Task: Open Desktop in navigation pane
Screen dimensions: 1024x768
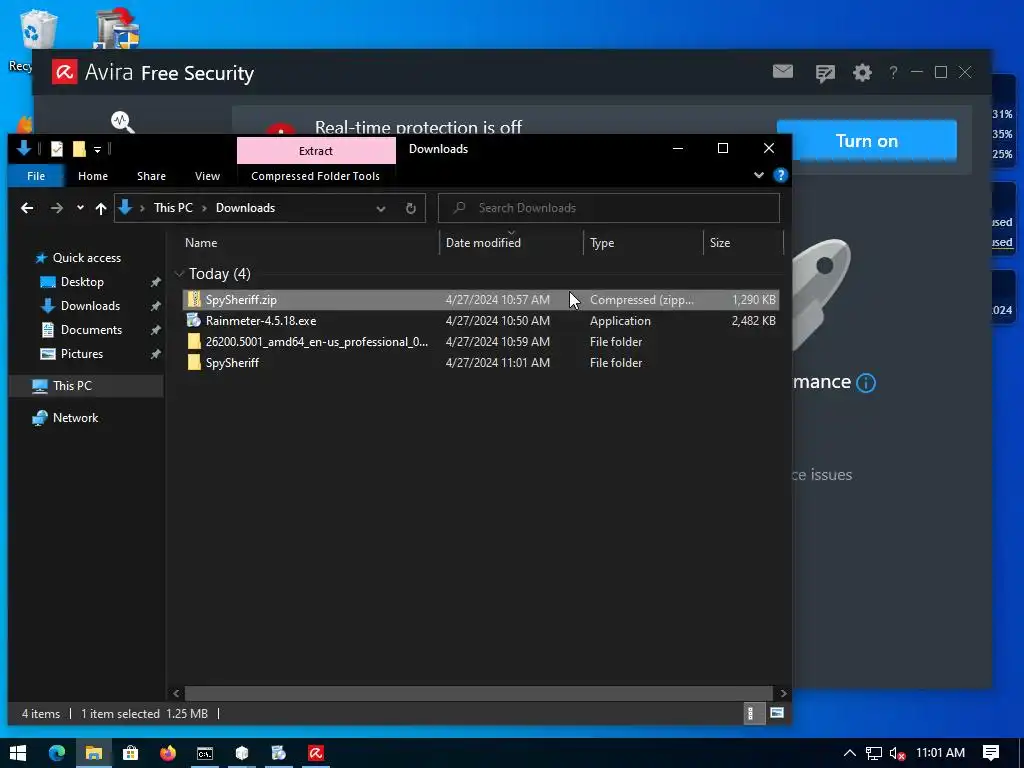Action: pyautogui.click(x=82, y=282)
